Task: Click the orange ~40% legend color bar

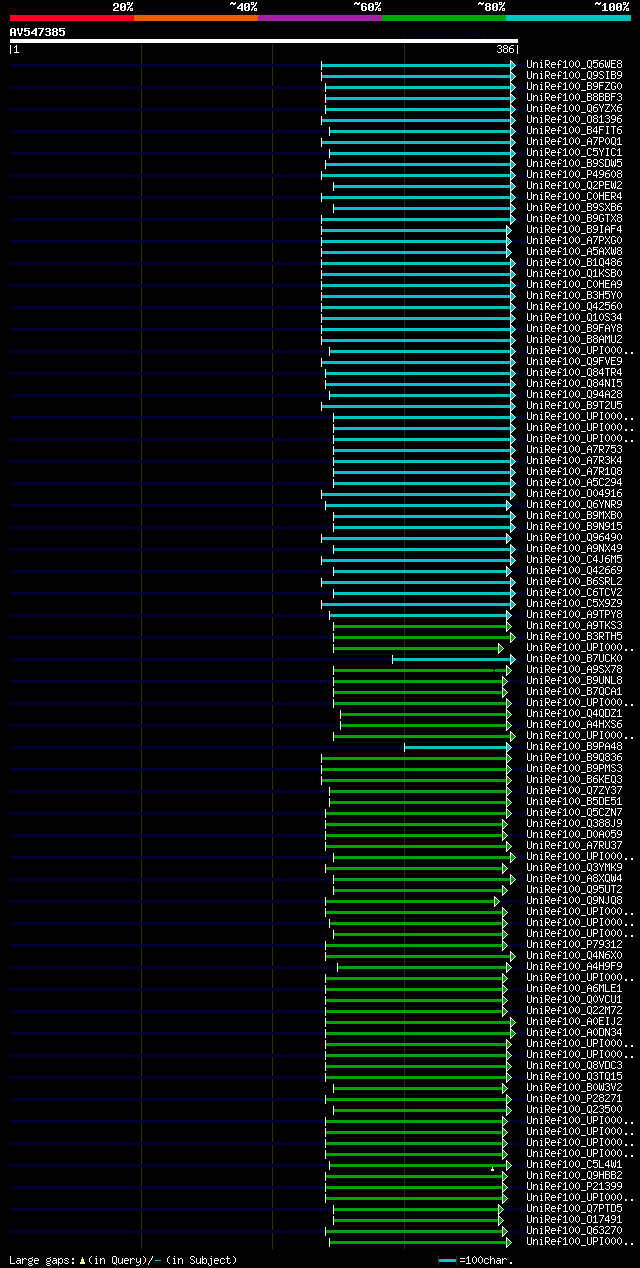Action: (x=195, y=17)
